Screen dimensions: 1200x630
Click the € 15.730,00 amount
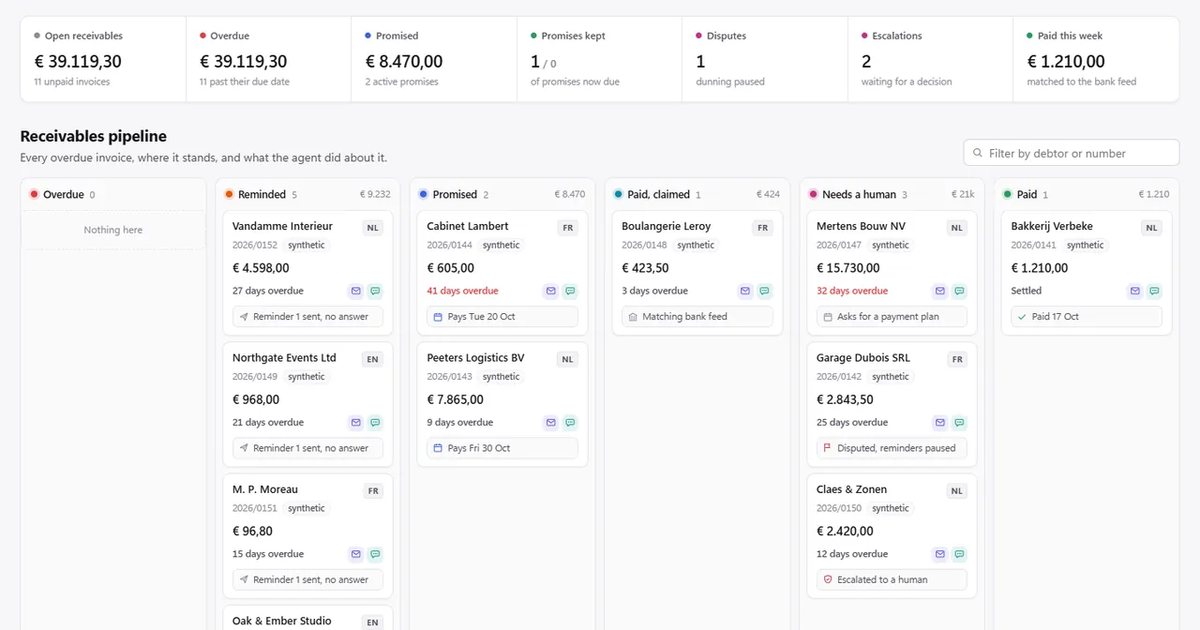point(848,268)
